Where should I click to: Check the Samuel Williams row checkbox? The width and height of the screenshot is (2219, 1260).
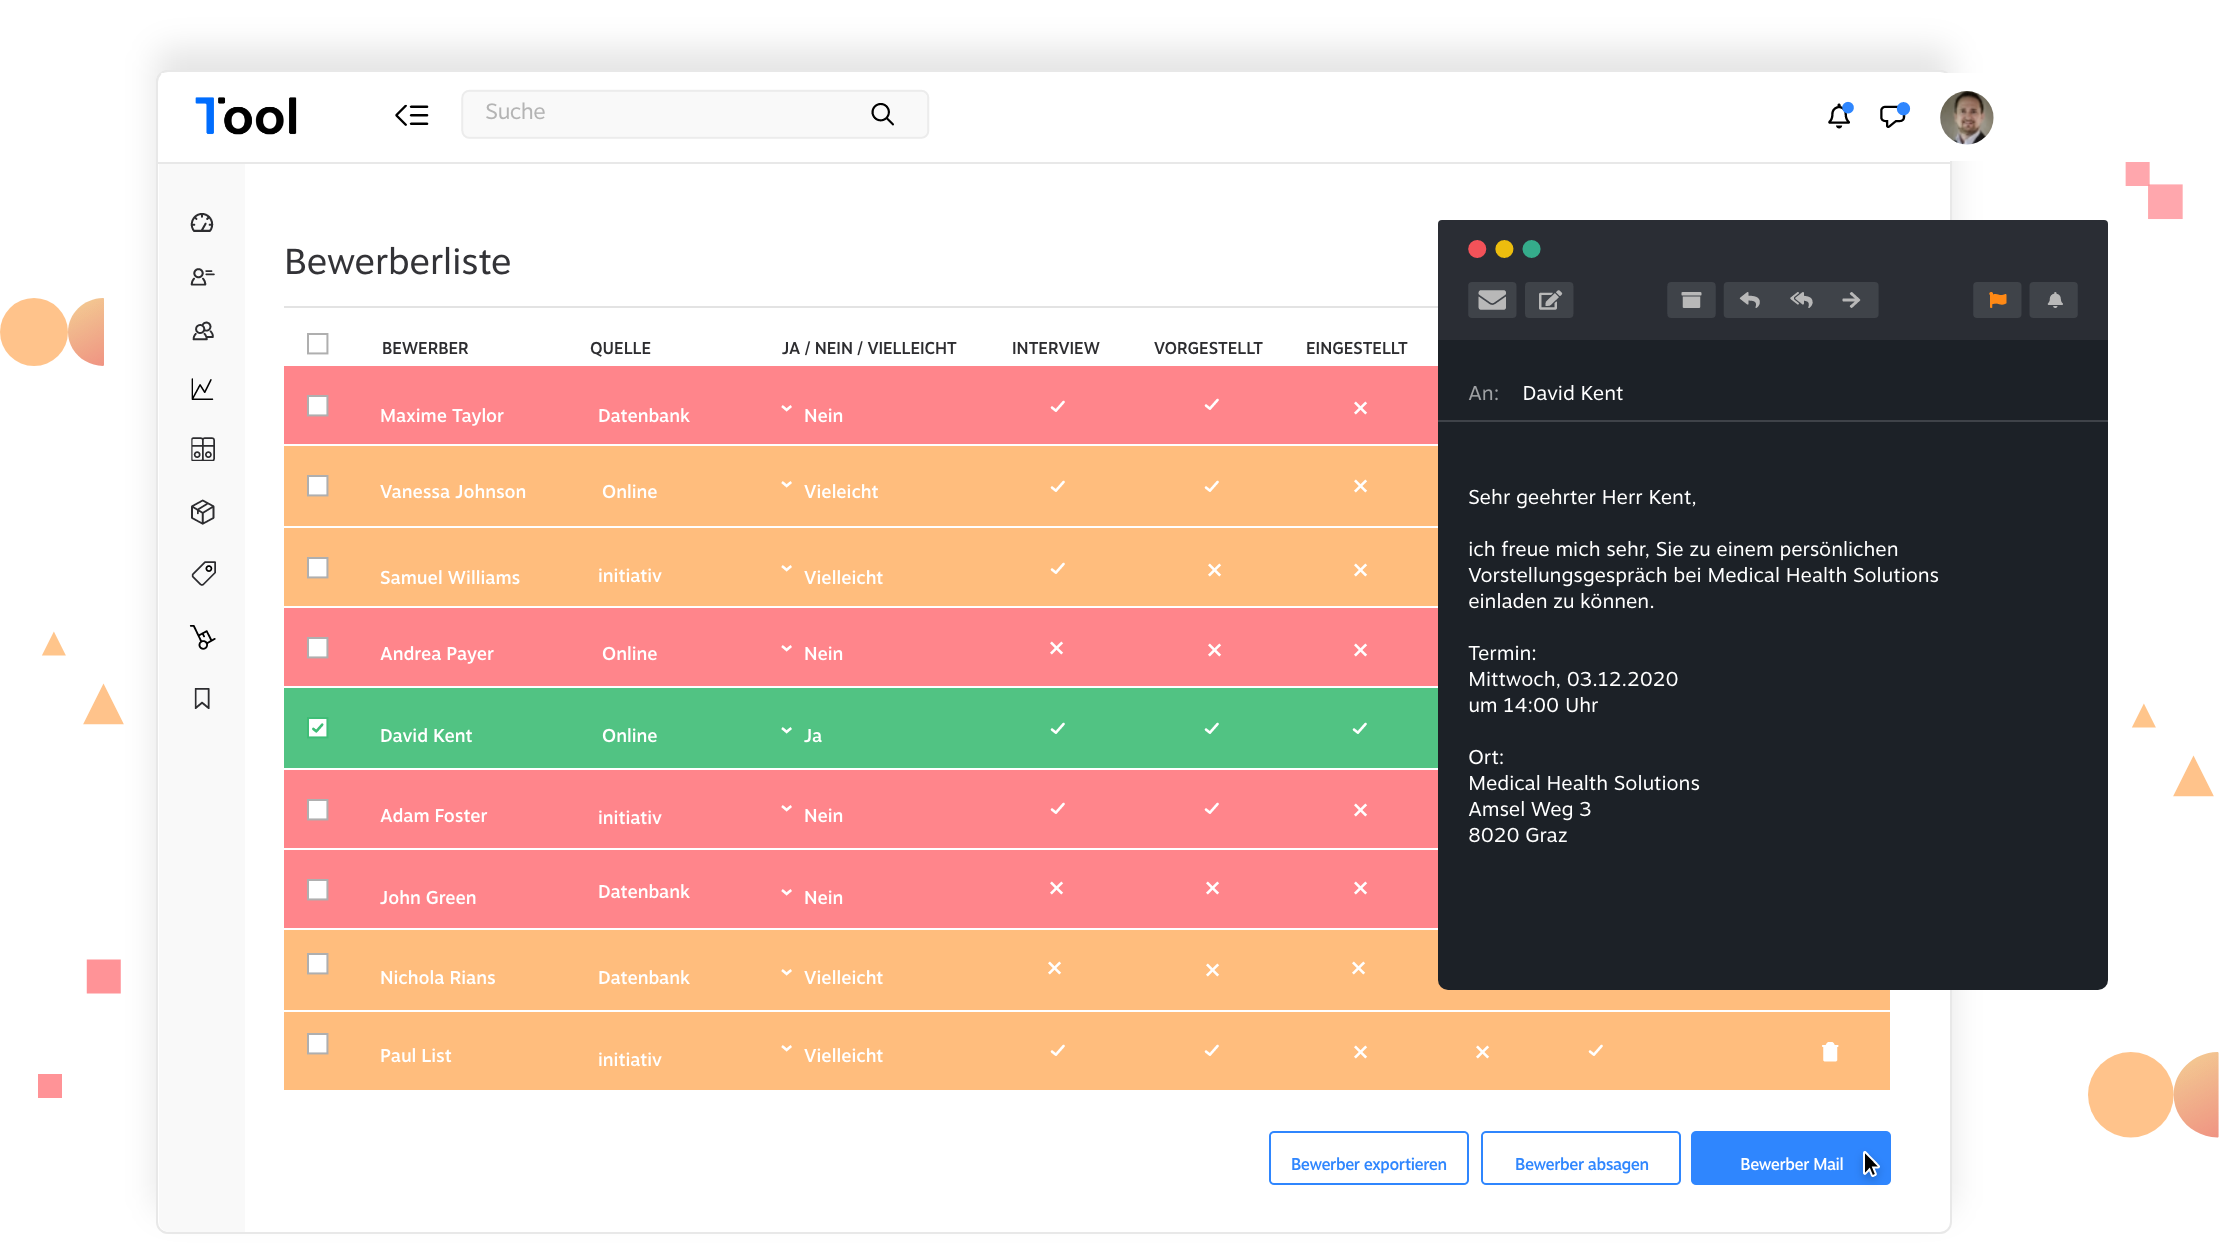(x=318, y=568)
